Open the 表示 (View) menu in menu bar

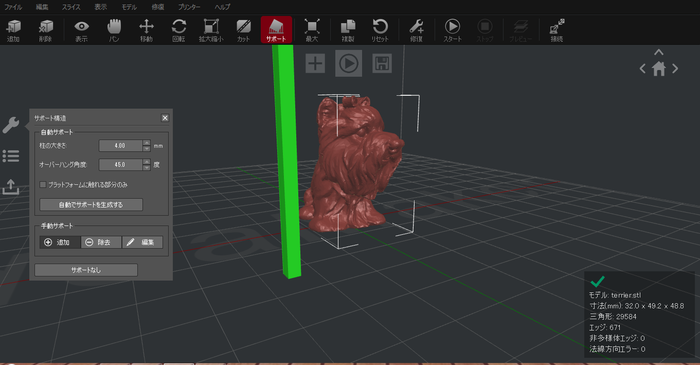101,7
